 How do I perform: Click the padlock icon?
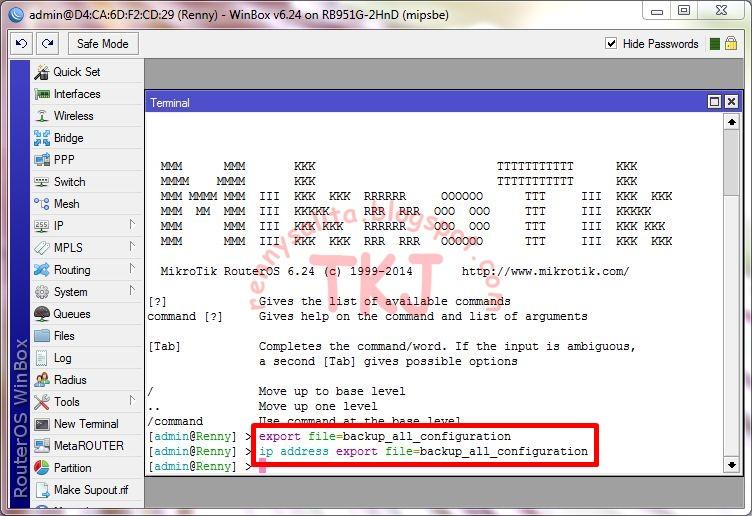(731, 43)
